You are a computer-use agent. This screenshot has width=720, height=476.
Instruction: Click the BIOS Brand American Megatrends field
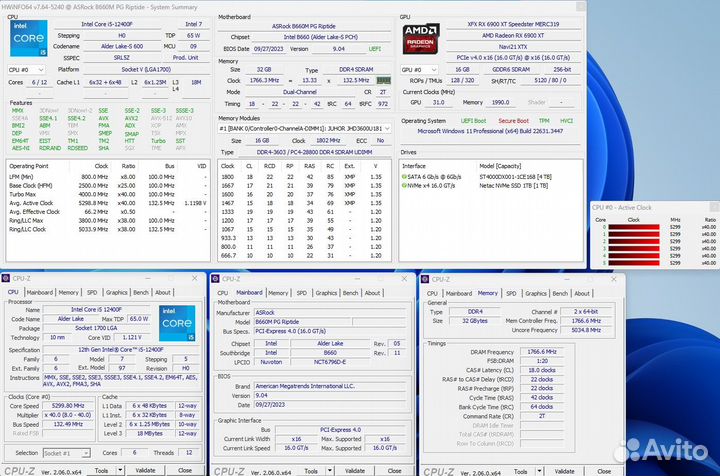coord(330,386)
